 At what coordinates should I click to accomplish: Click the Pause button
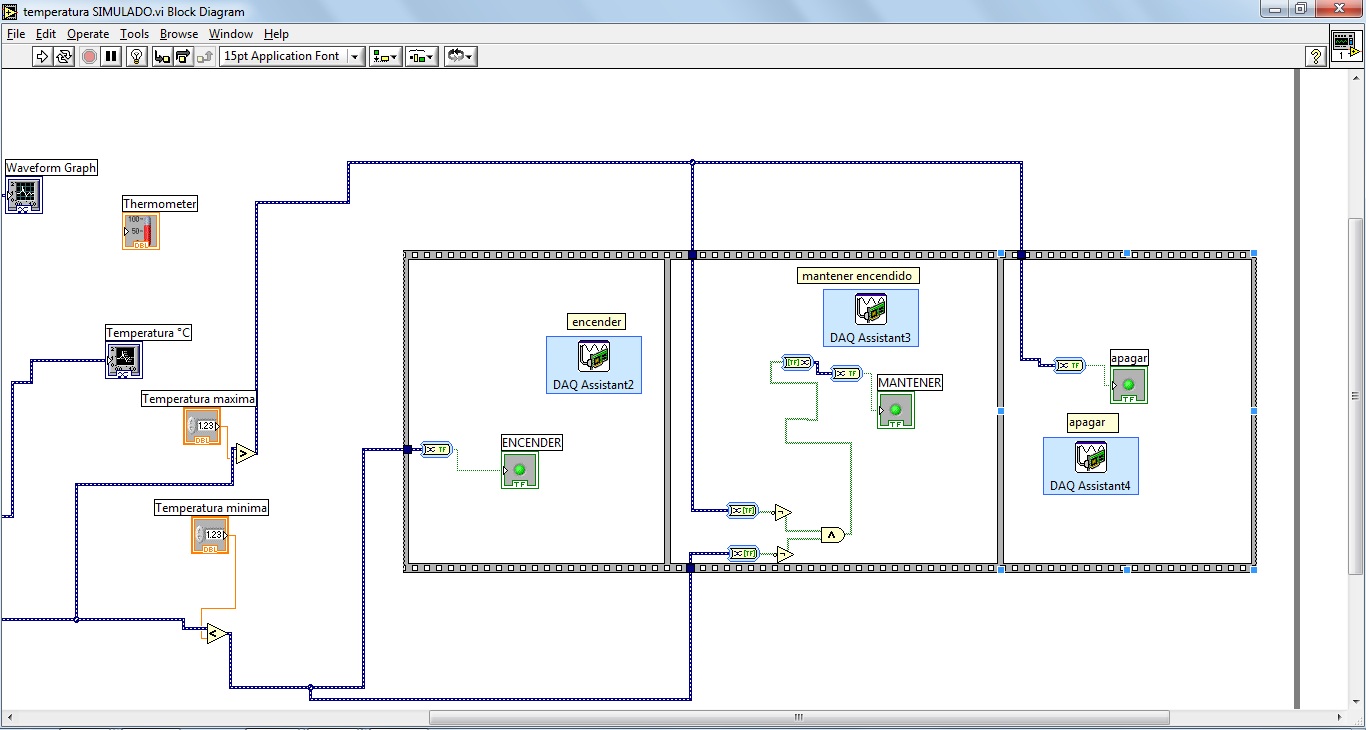[111, 56]
